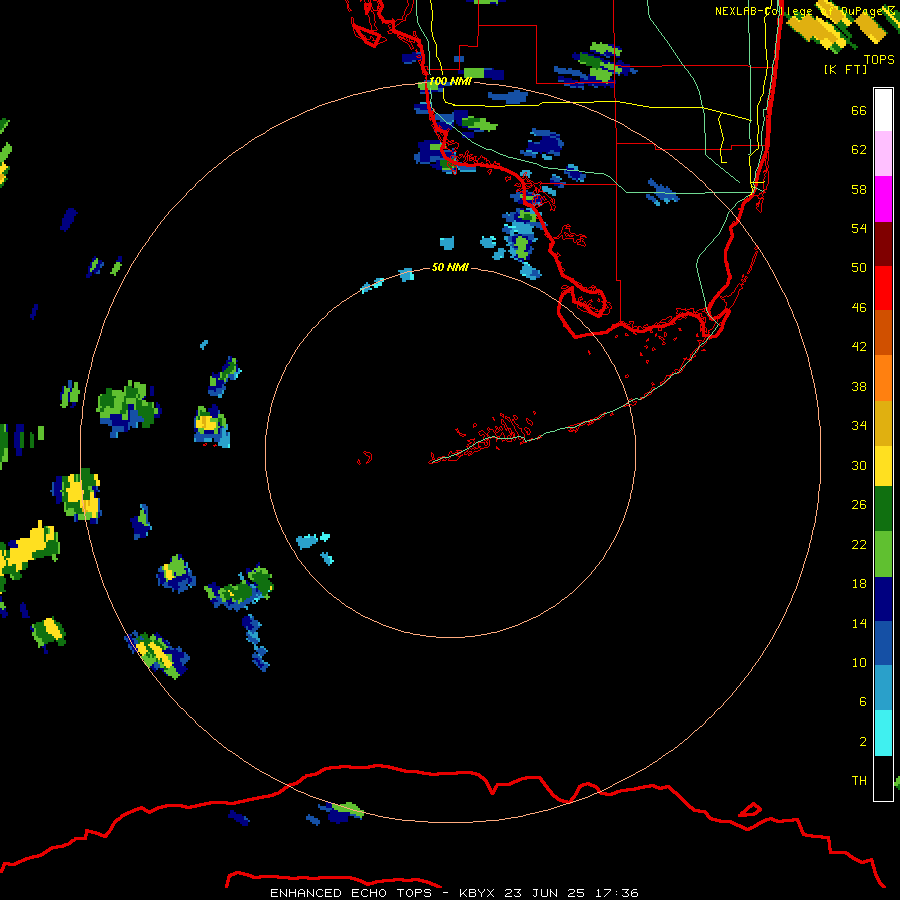
Task: Select the cyan legend swatch
Action: point(883,733)
